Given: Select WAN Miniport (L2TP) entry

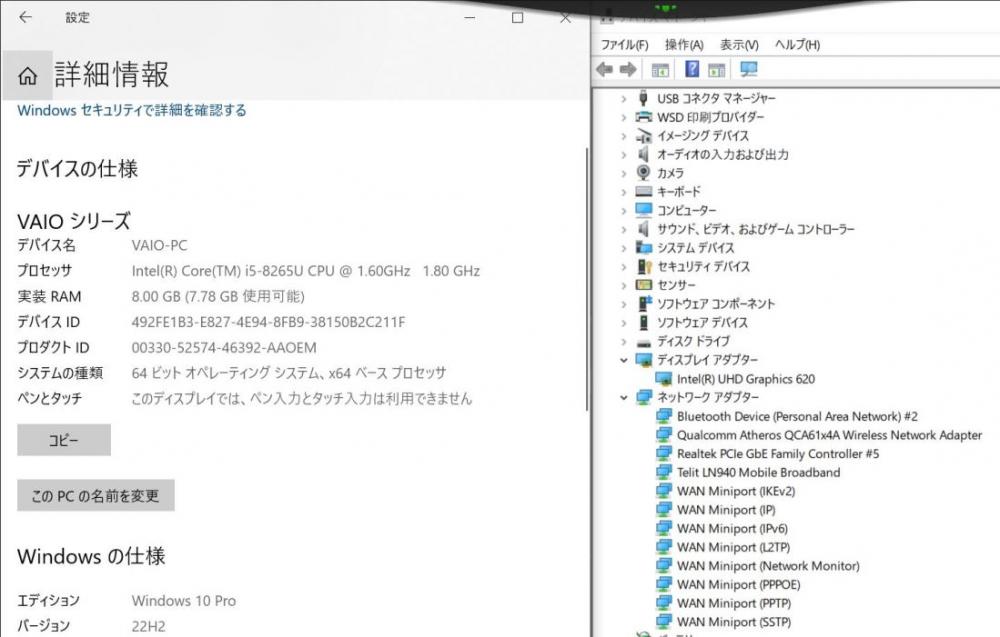Looking at the screenshot, I should click(x=733, y=546).
